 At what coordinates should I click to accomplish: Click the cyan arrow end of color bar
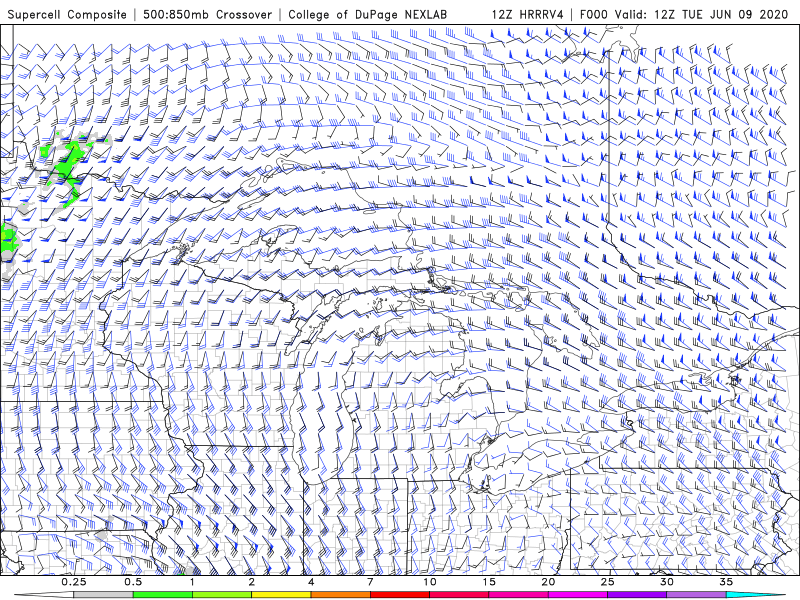coord(756,595)
